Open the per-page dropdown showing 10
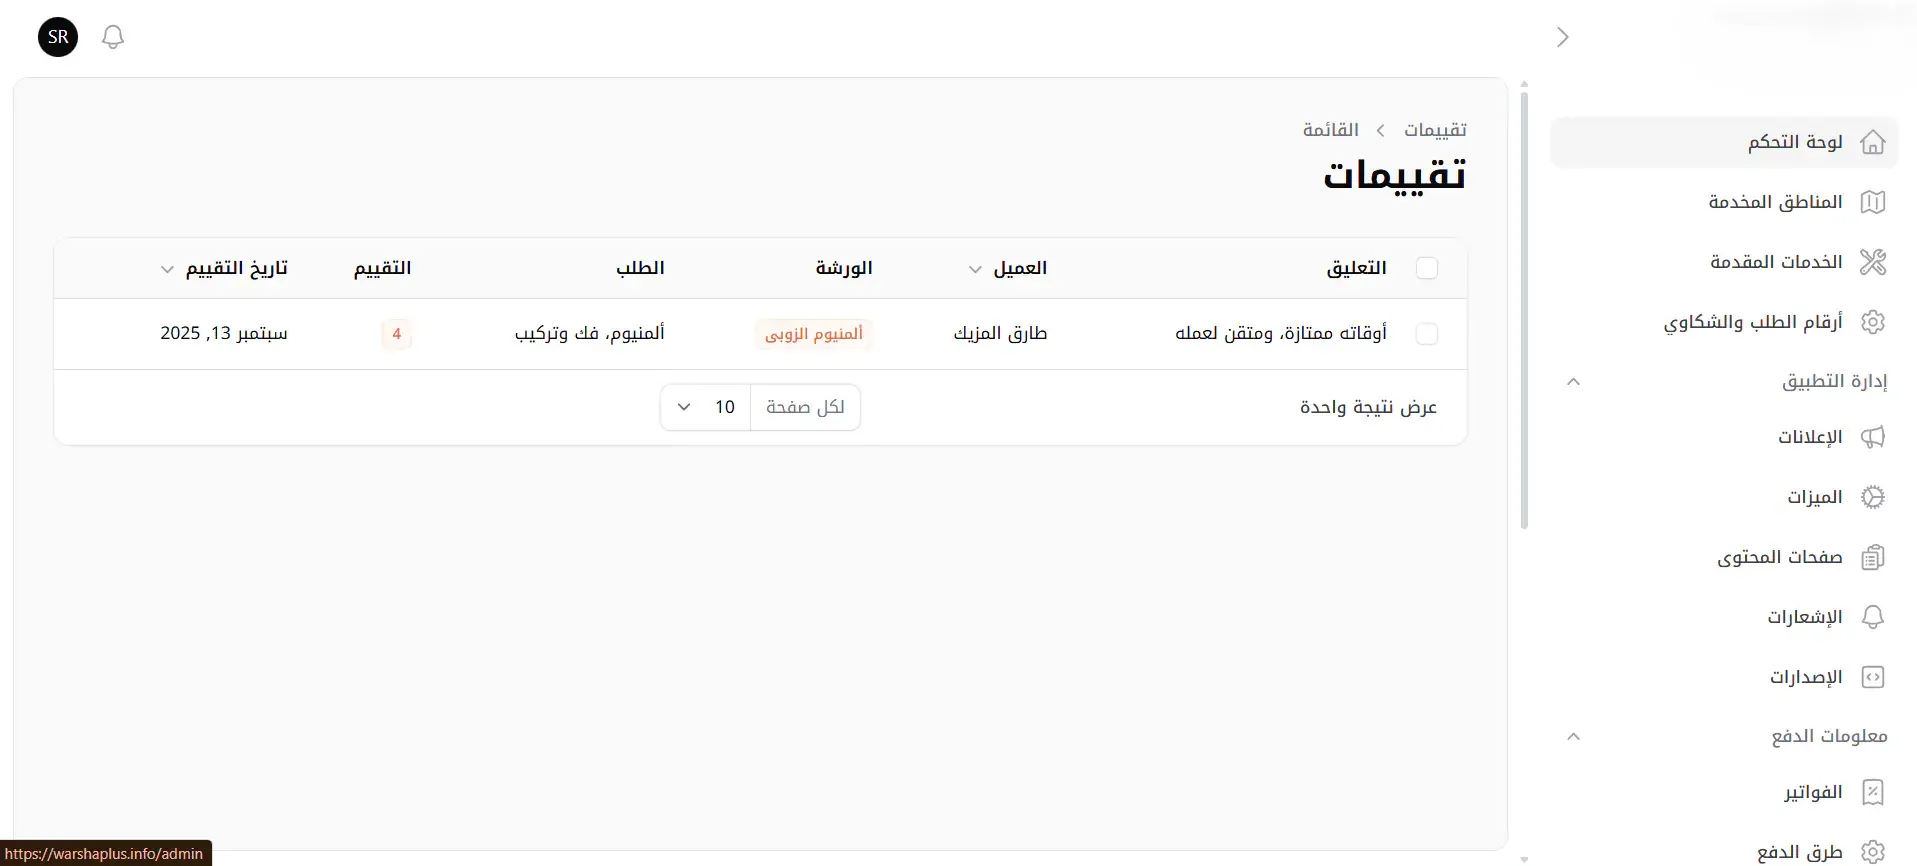 point(705,407)
